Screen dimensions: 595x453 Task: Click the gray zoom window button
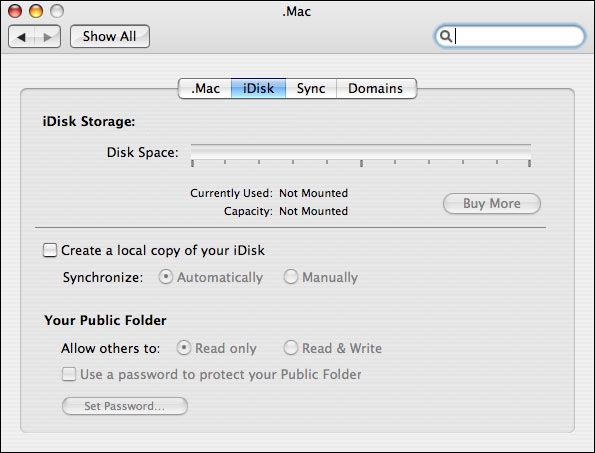point(57,11)
